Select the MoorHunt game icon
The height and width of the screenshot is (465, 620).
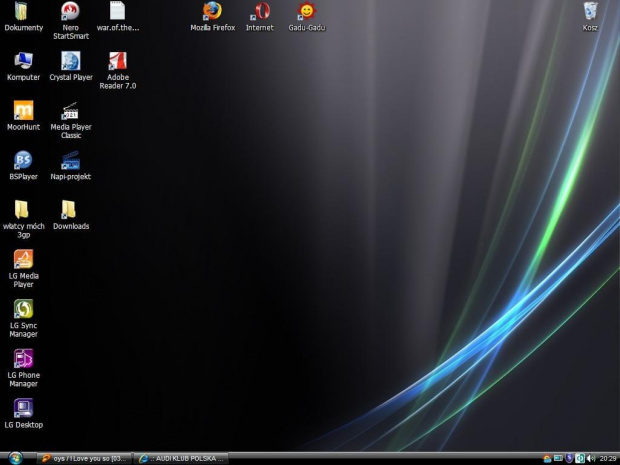coord(23,111)
